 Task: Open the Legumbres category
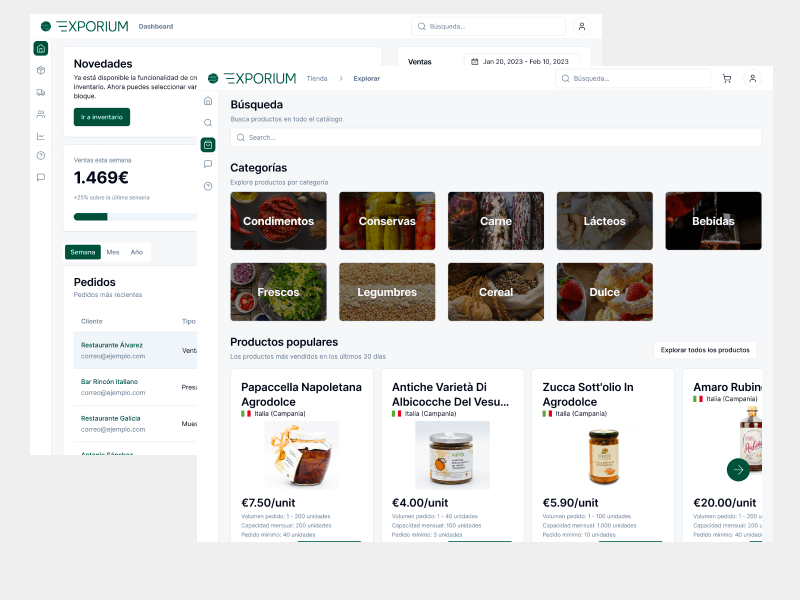(387, 292)
